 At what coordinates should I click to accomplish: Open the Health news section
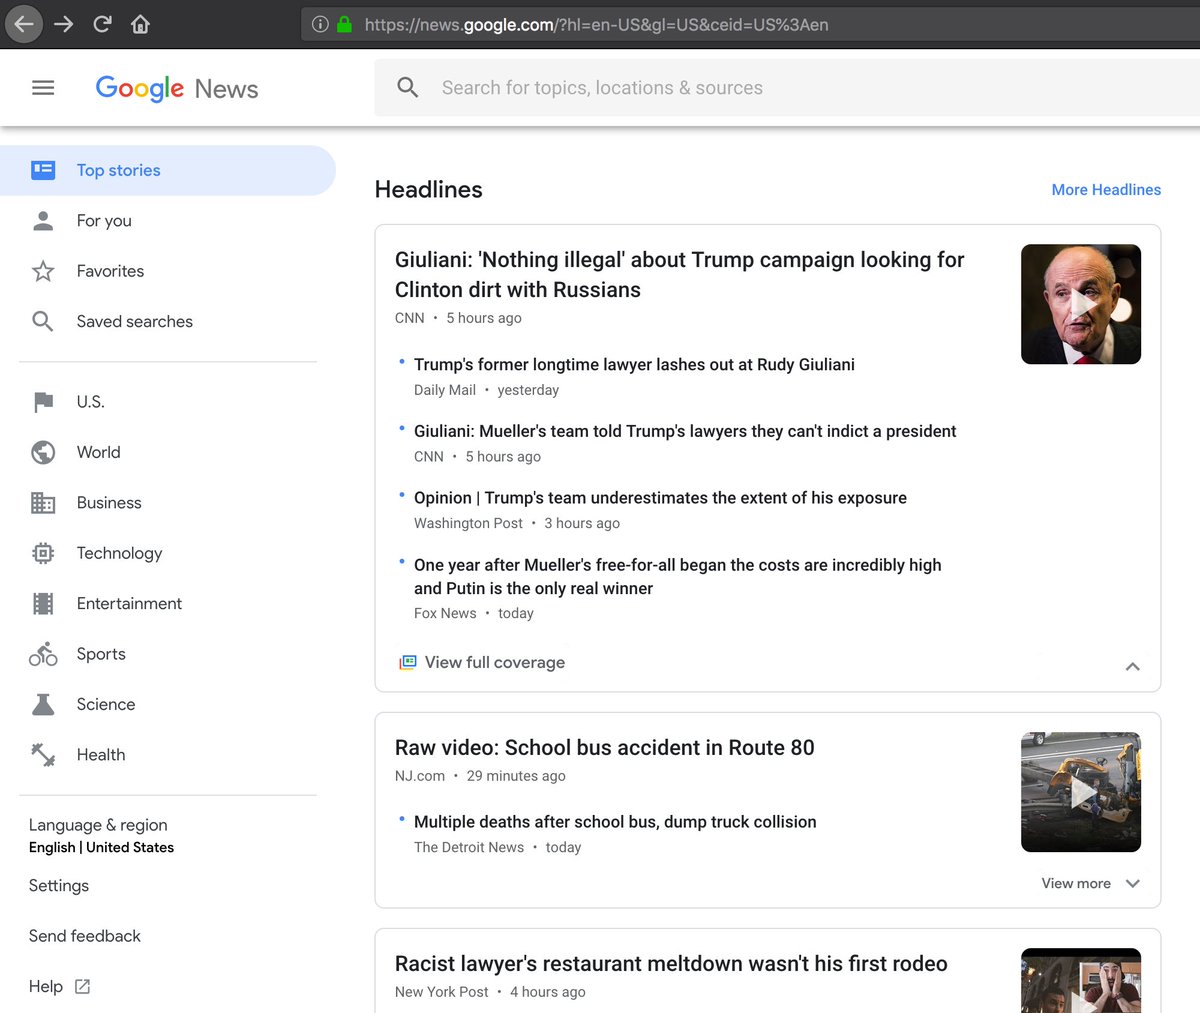(101, 755)
